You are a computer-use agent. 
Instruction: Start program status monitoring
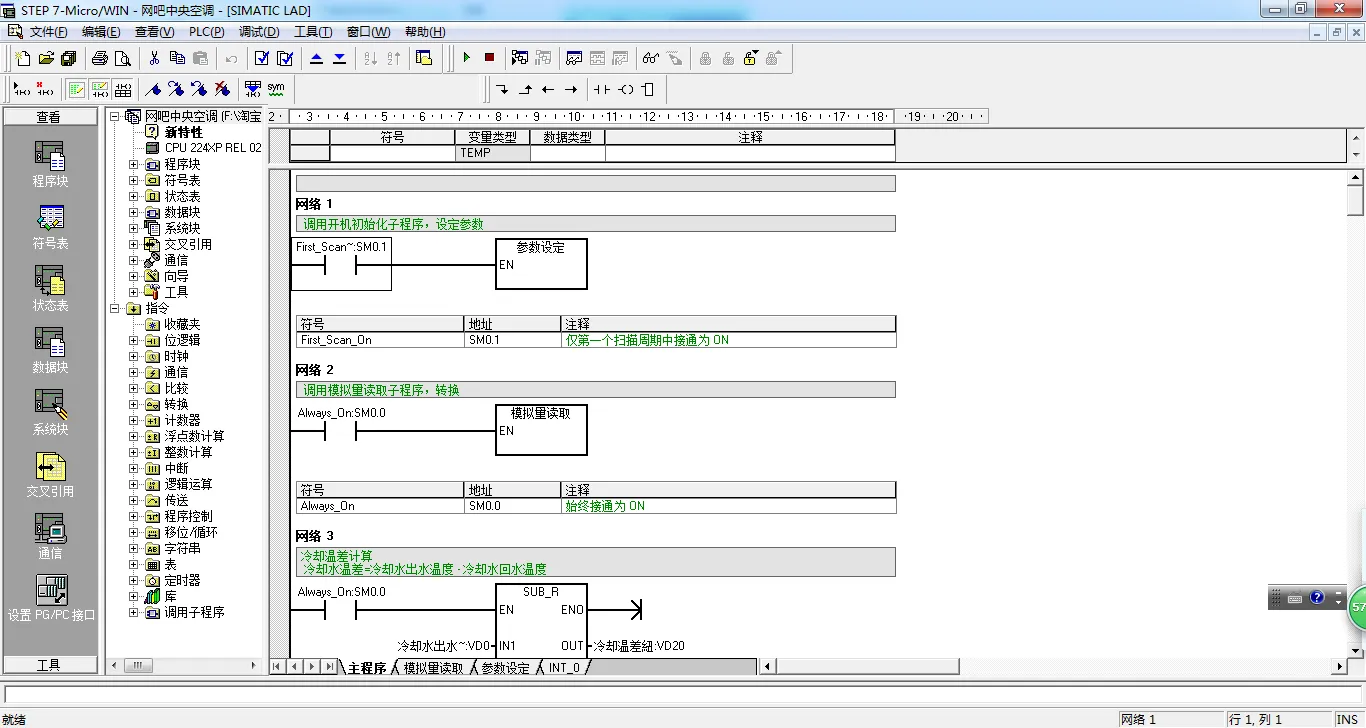tap(520, 58)
